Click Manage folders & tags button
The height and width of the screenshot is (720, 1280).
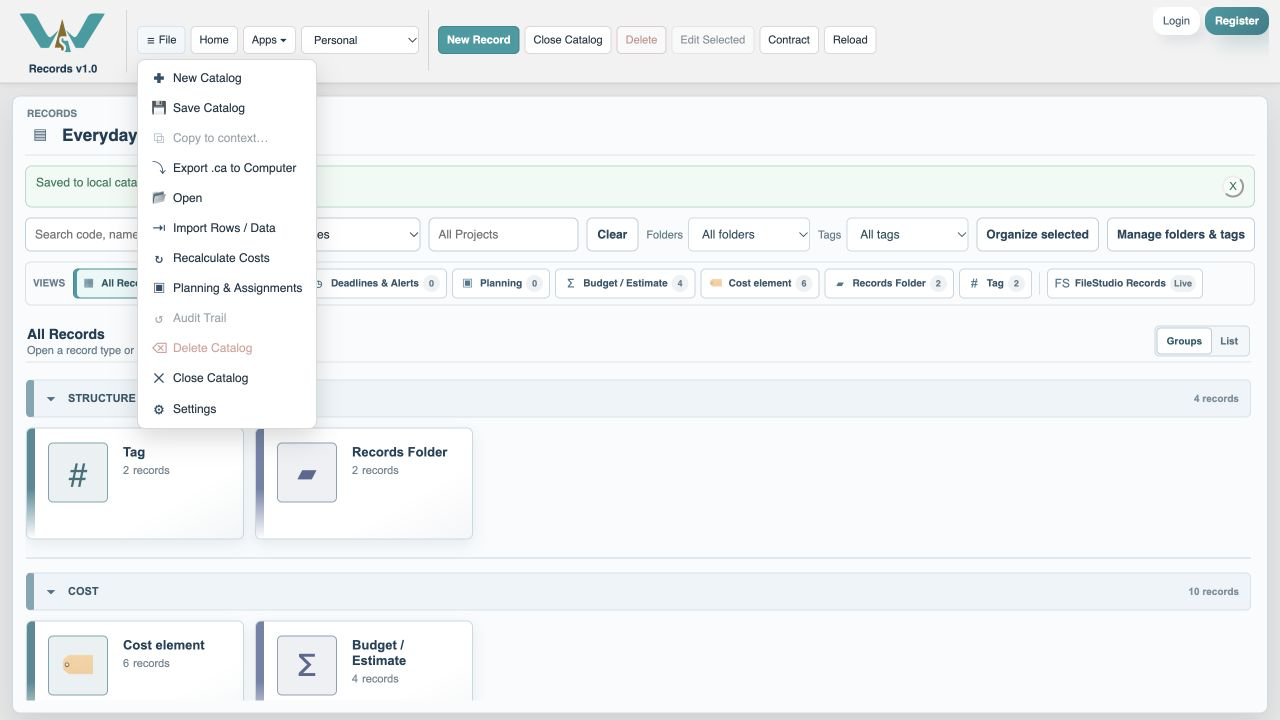tap(1181, 234)
